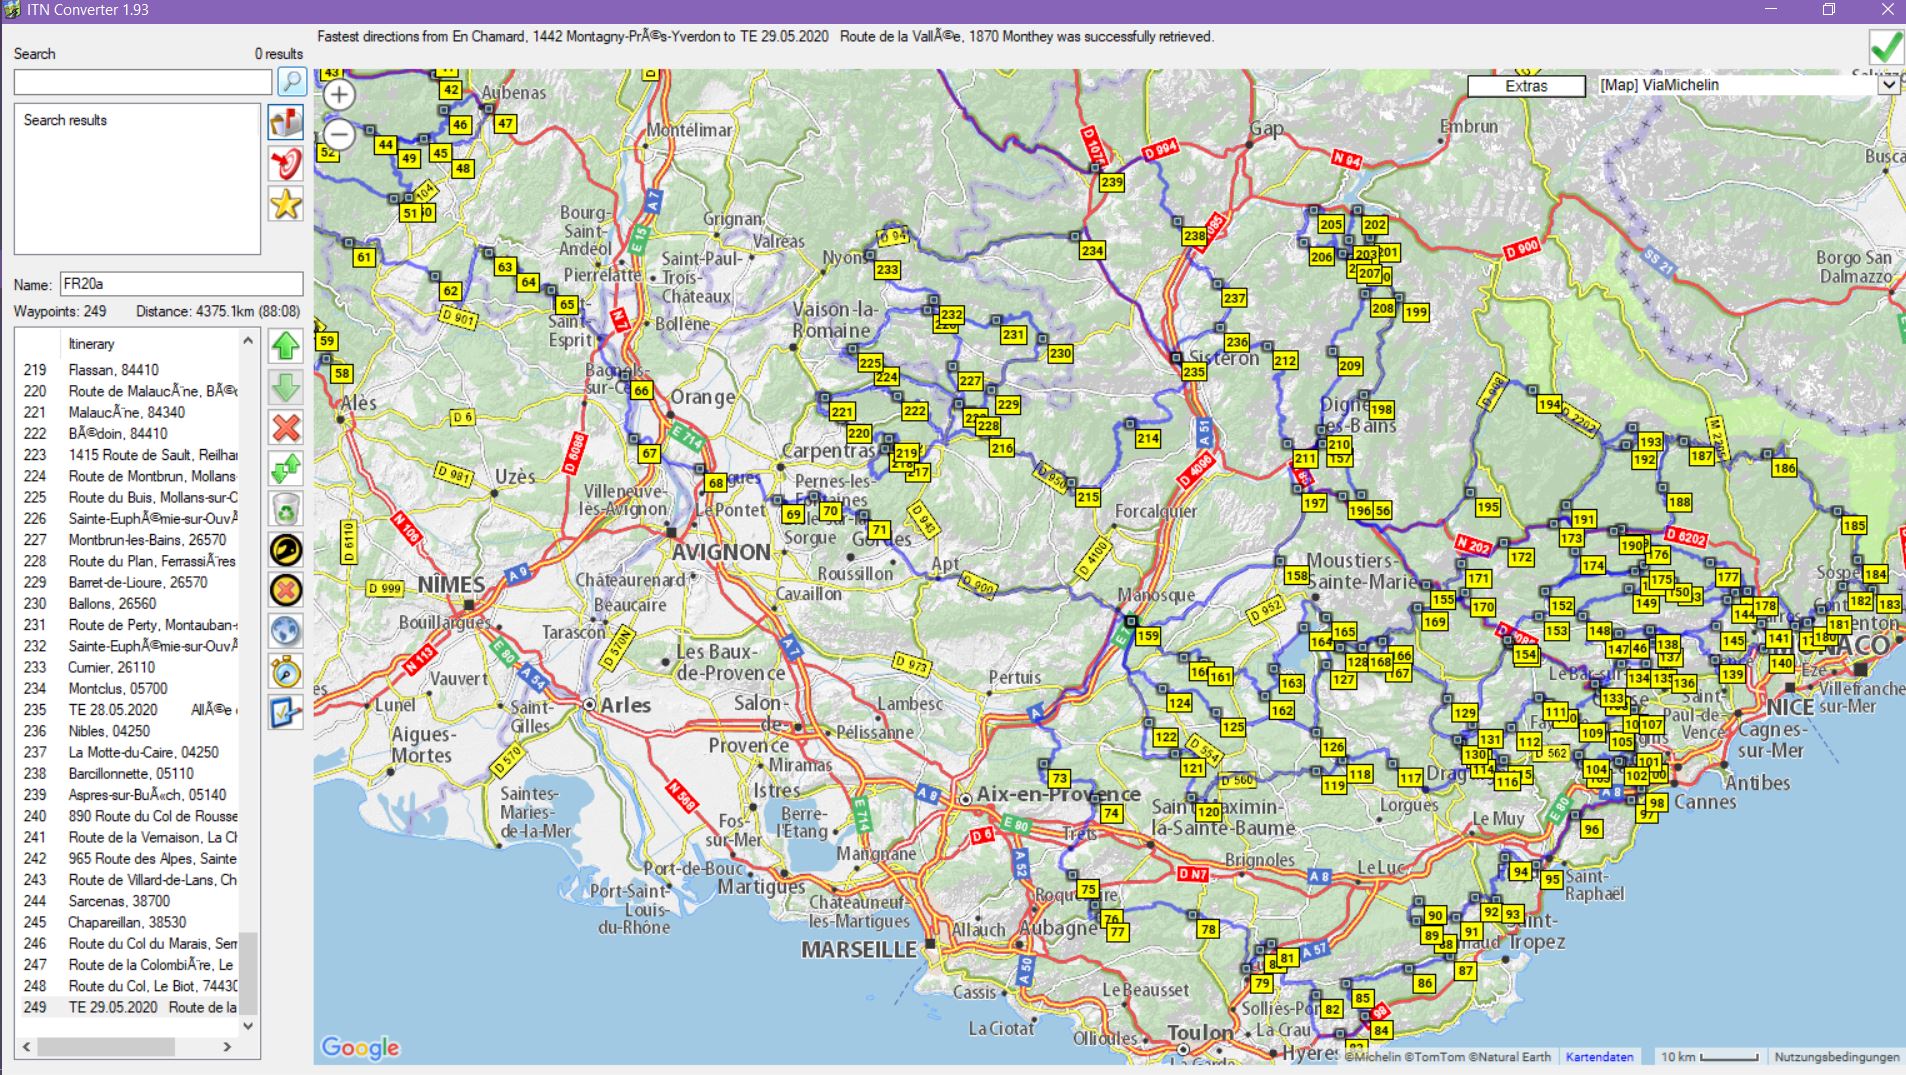Click the horizontal scrollbar left arrow
The image size is (1906, 1075).
pos(26,1047)
